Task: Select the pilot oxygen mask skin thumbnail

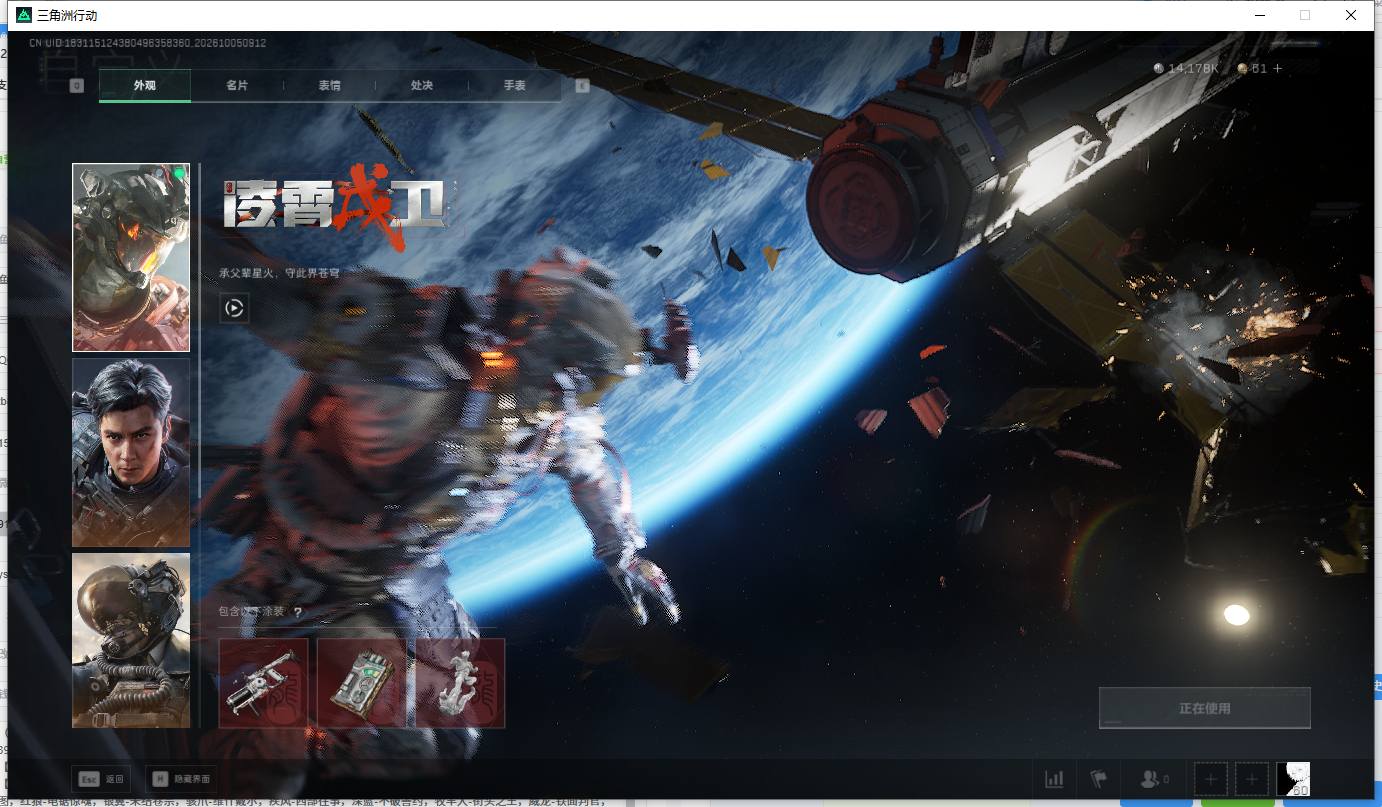Action: pyautogui.click(x=131, y=640)
